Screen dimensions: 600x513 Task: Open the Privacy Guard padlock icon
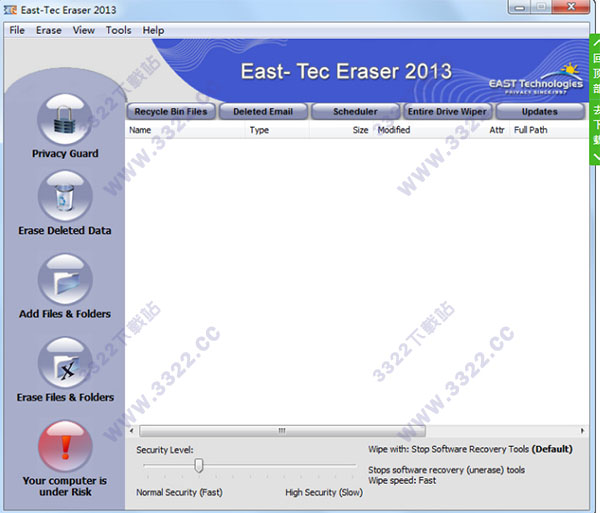[x=65, y=119]
